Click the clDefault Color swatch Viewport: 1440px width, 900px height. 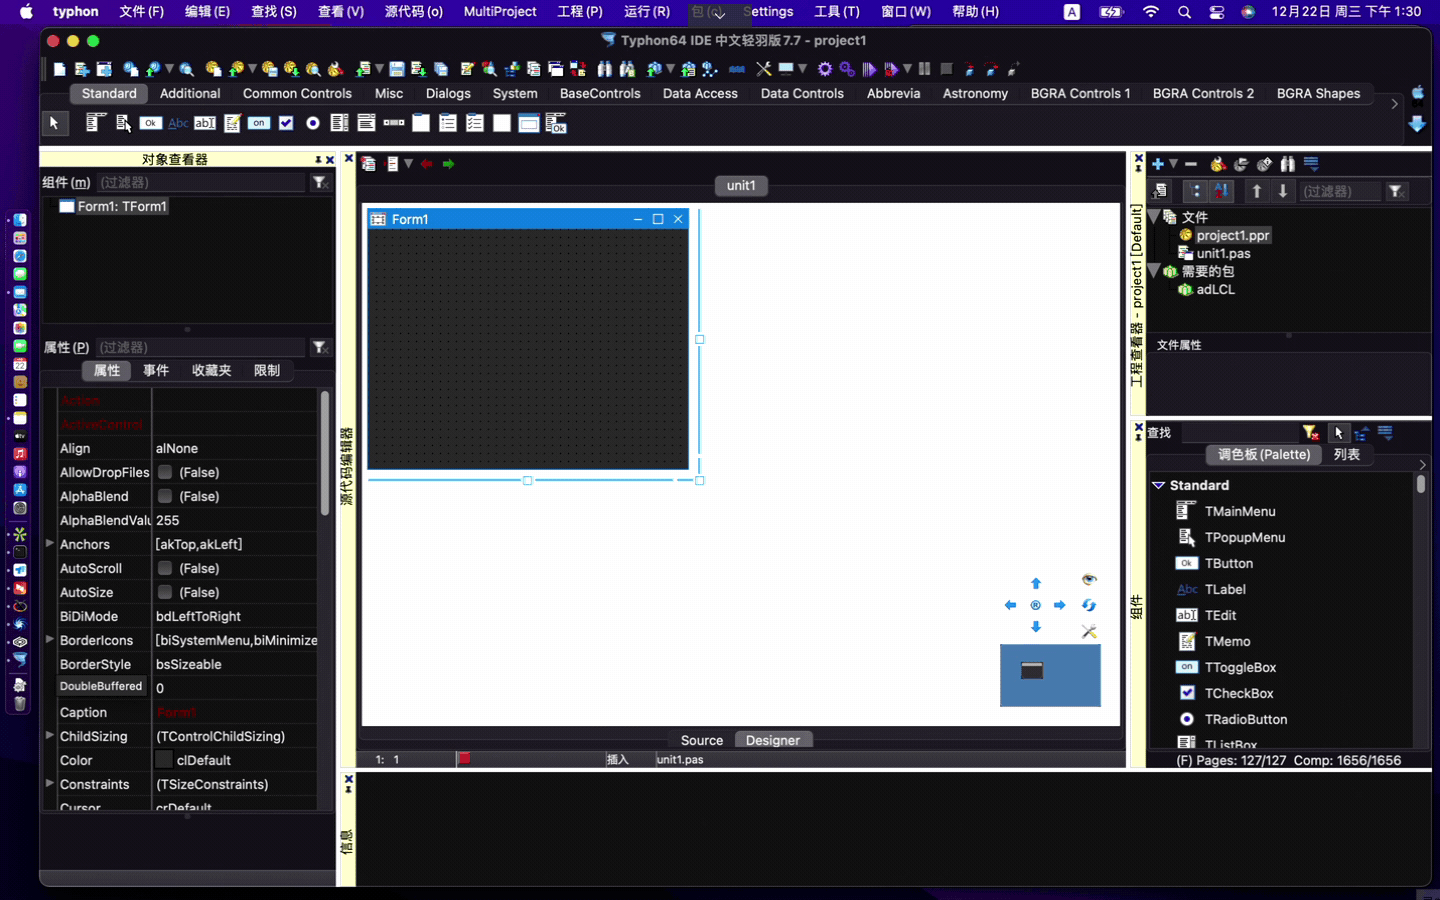click(164, 760)
